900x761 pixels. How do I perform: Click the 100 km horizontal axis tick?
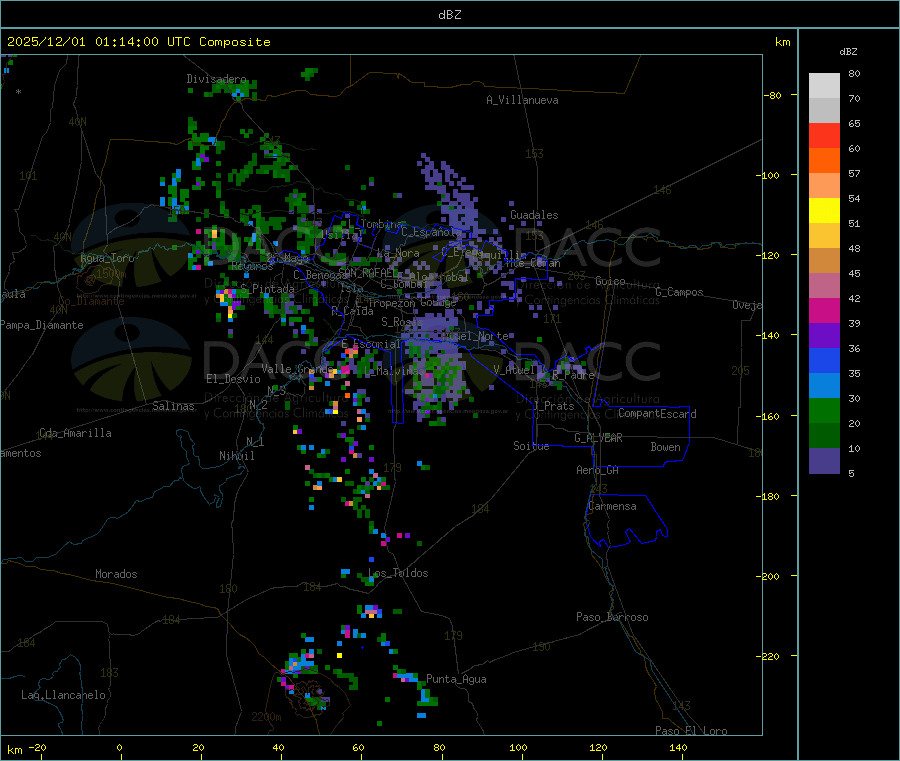518,747
